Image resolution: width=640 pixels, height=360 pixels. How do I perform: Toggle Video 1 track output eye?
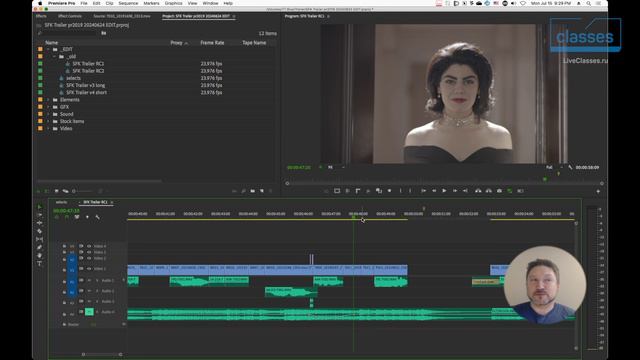(x=89, y=269)
